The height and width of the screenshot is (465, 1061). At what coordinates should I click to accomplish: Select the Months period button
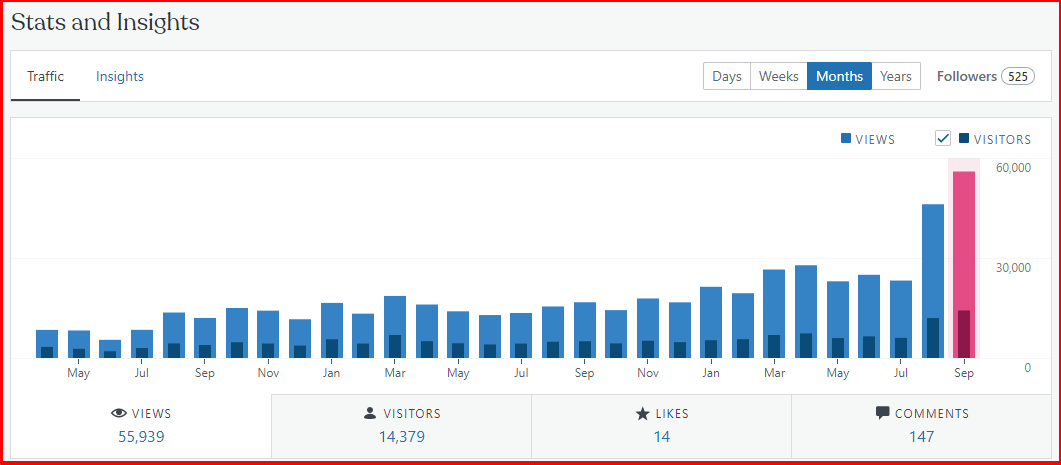pos(839,77)
